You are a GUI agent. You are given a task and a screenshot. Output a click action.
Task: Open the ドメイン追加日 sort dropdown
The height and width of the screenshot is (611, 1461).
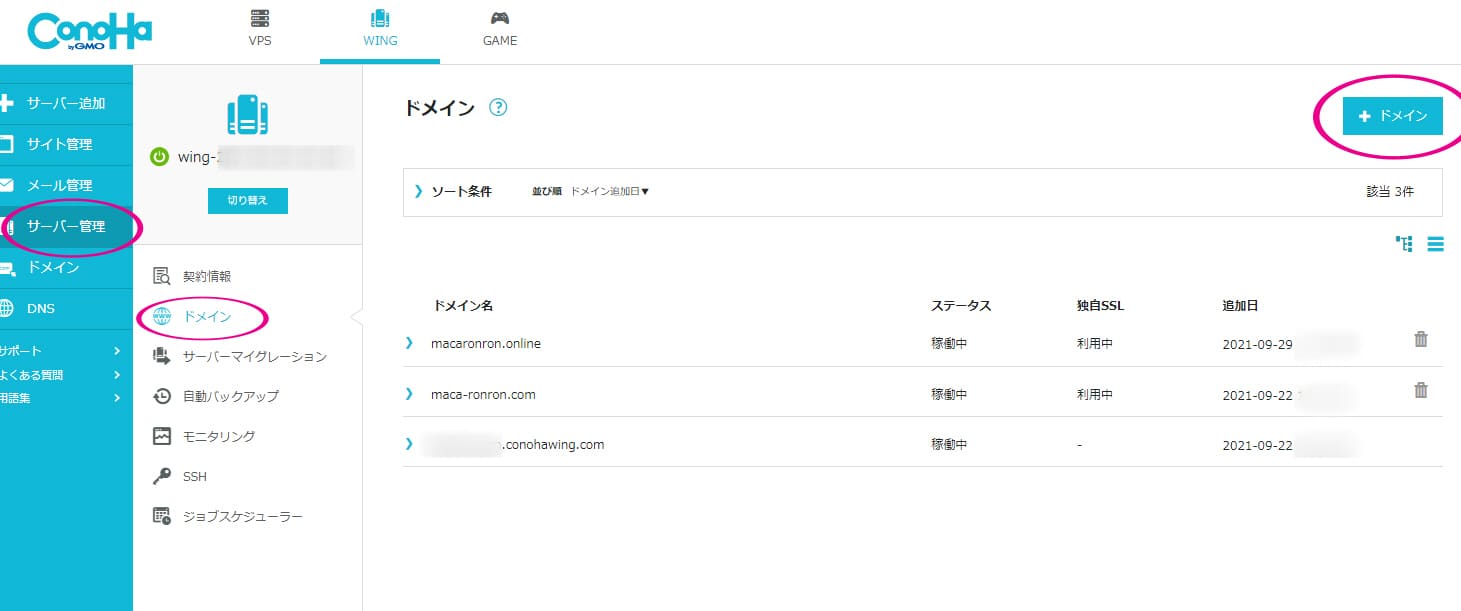pos(610,191)
